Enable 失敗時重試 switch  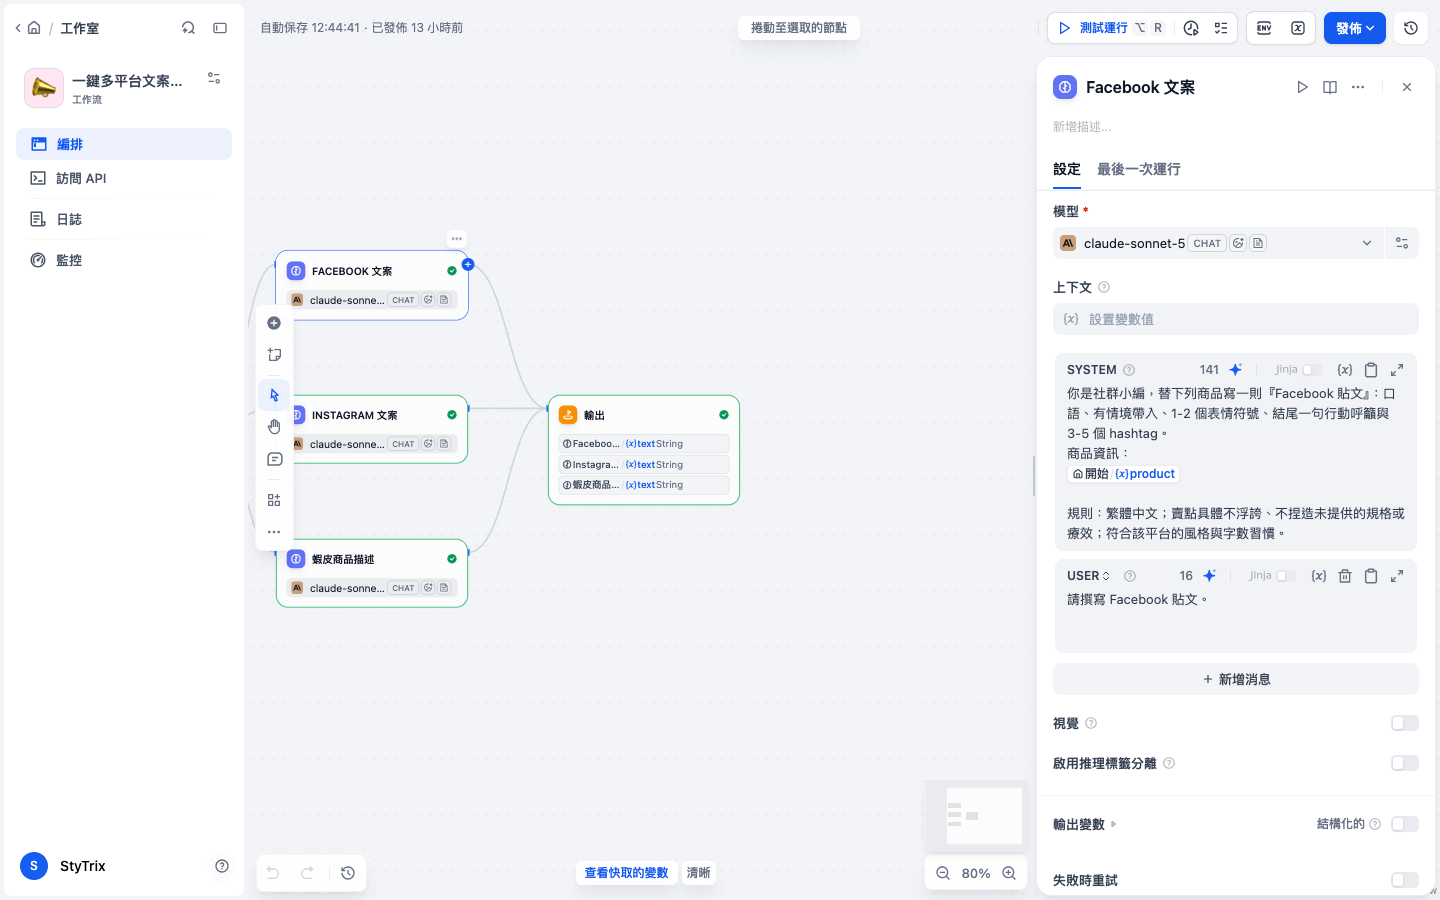point(1405,880)
